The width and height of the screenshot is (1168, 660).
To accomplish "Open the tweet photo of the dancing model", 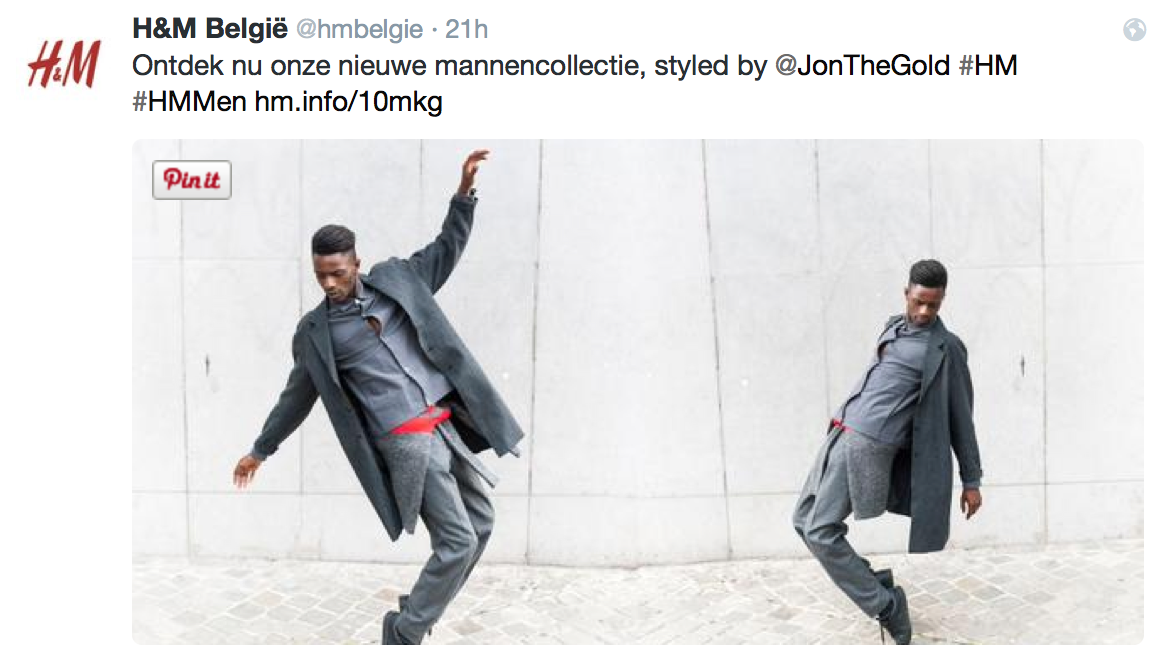I will tap(638, 392).
